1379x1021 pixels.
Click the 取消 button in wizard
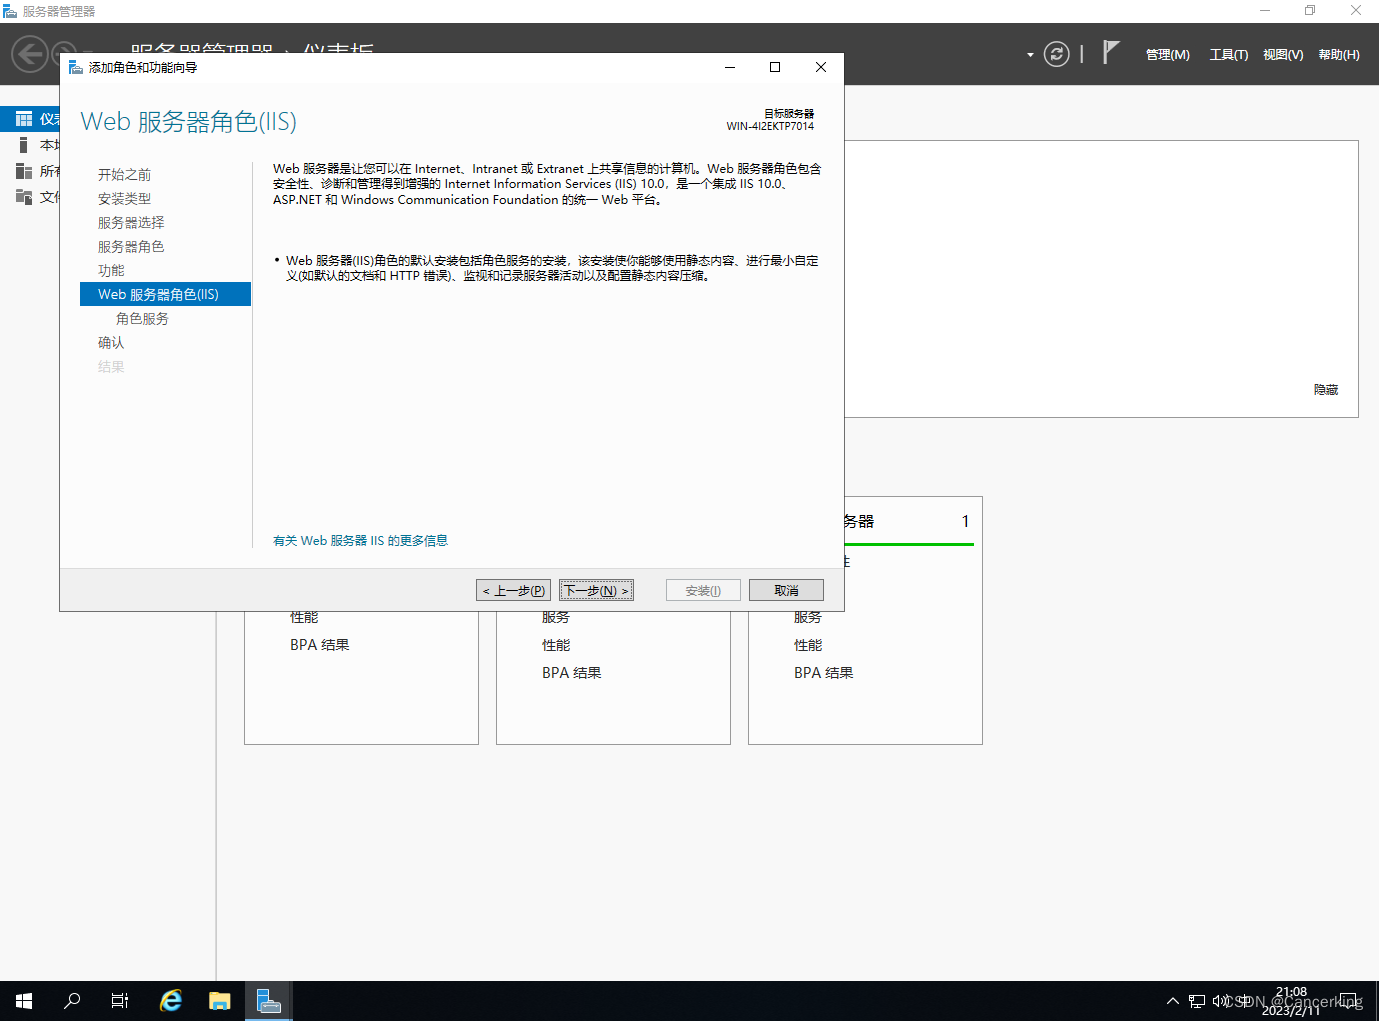pos(786,591)
